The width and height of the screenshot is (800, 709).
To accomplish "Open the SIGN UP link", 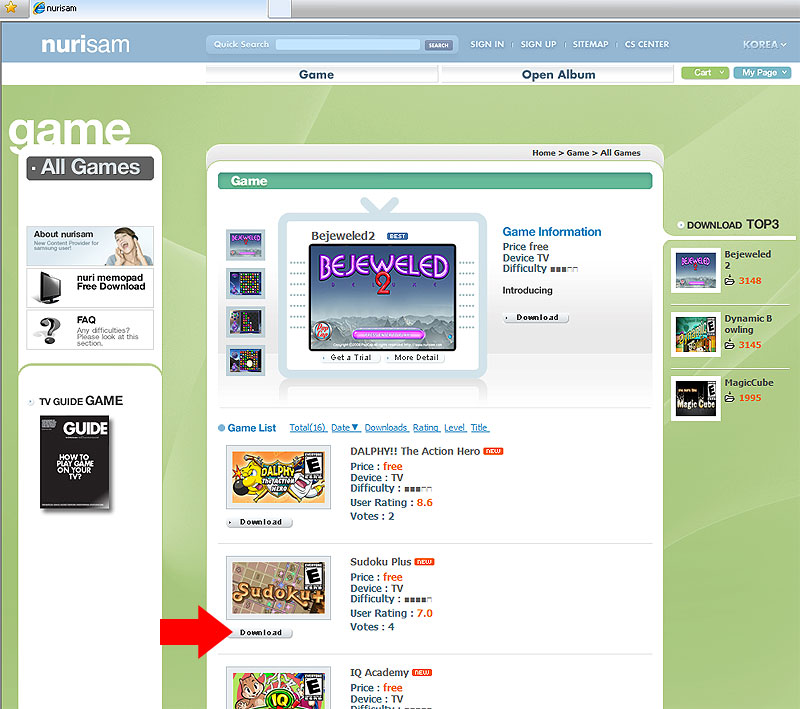I will click(x=538, y=44).
